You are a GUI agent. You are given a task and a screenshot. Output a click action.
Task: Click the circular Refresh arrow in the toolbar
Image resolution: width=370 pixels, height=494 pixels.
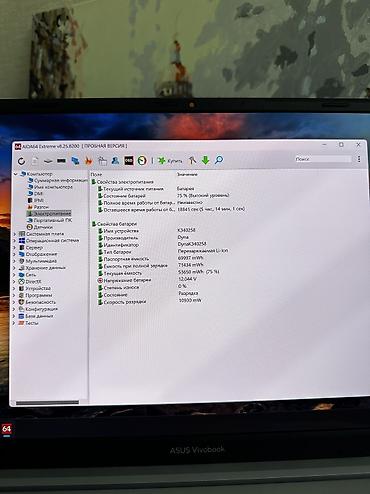point(22,161)
